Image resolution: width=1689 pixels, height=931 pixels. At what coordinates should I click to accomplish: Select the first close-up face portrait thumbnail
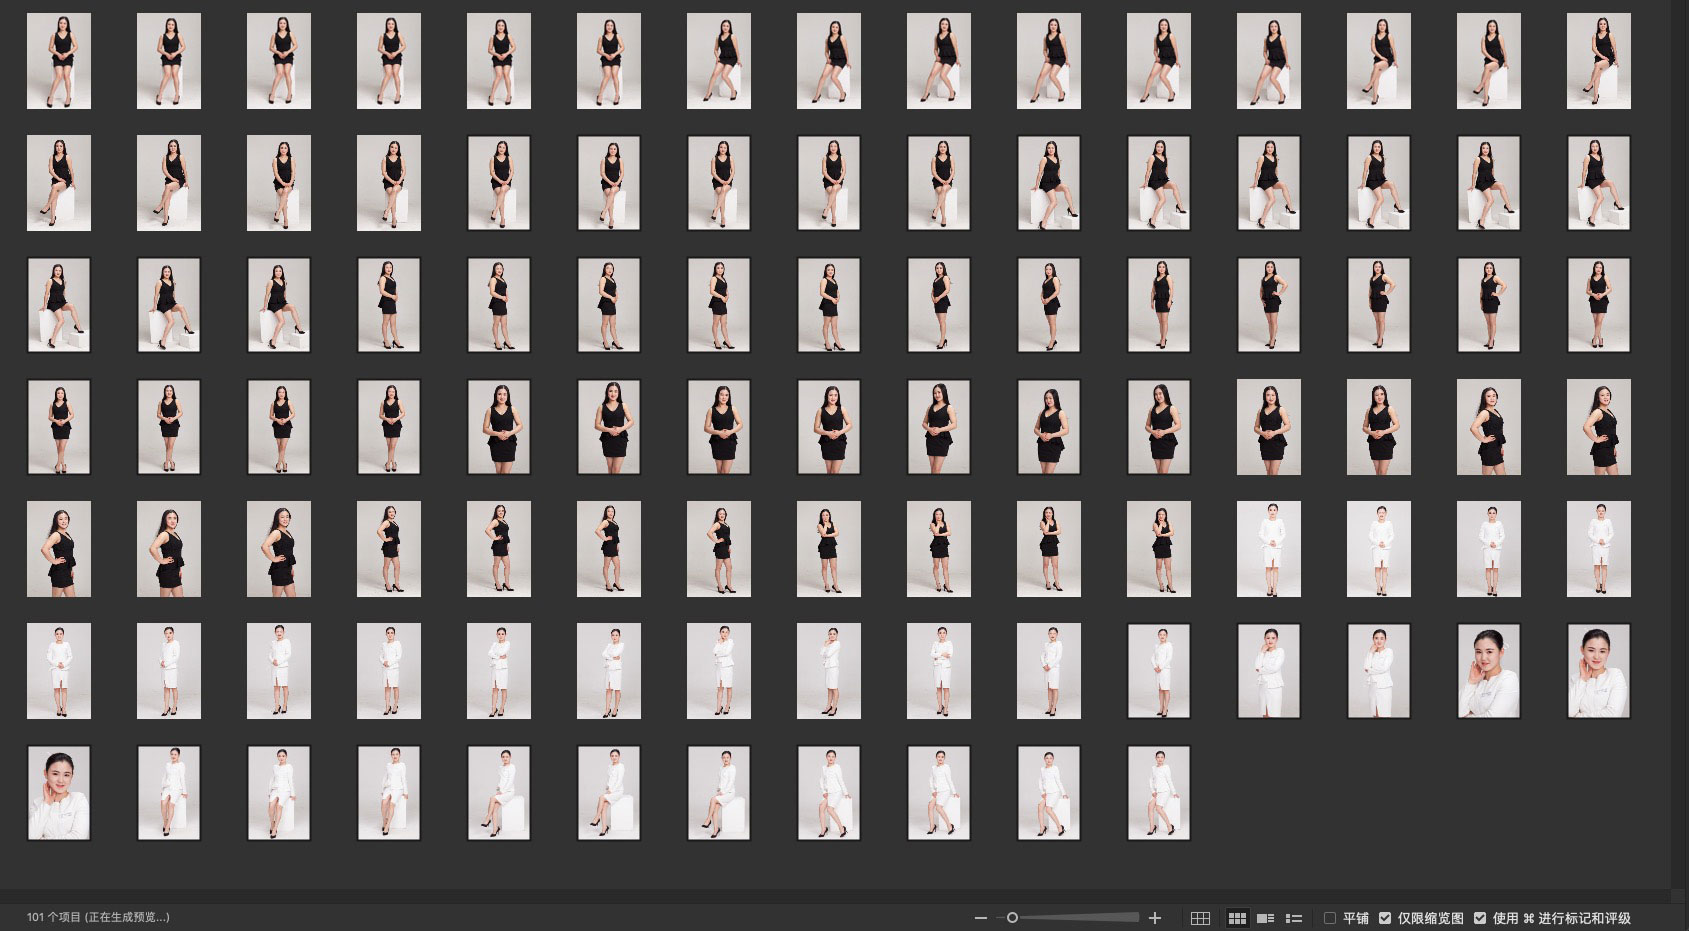1489,671
